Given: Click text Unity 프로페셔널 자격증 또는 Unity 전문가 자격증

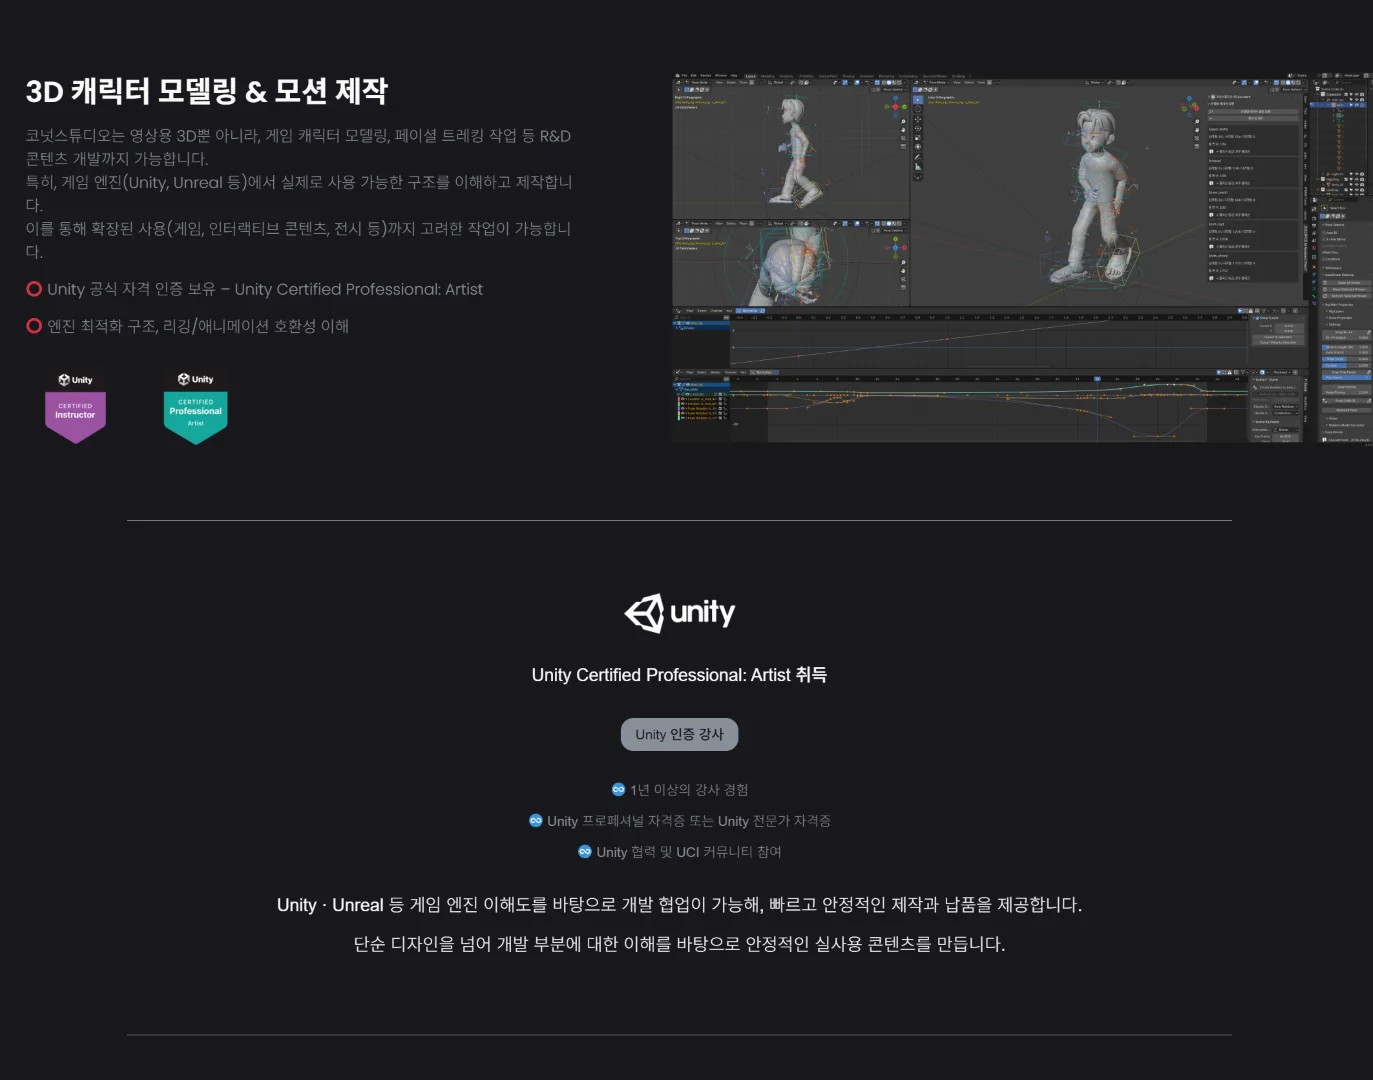Looking at the screenshot, I should pos(689,820).
